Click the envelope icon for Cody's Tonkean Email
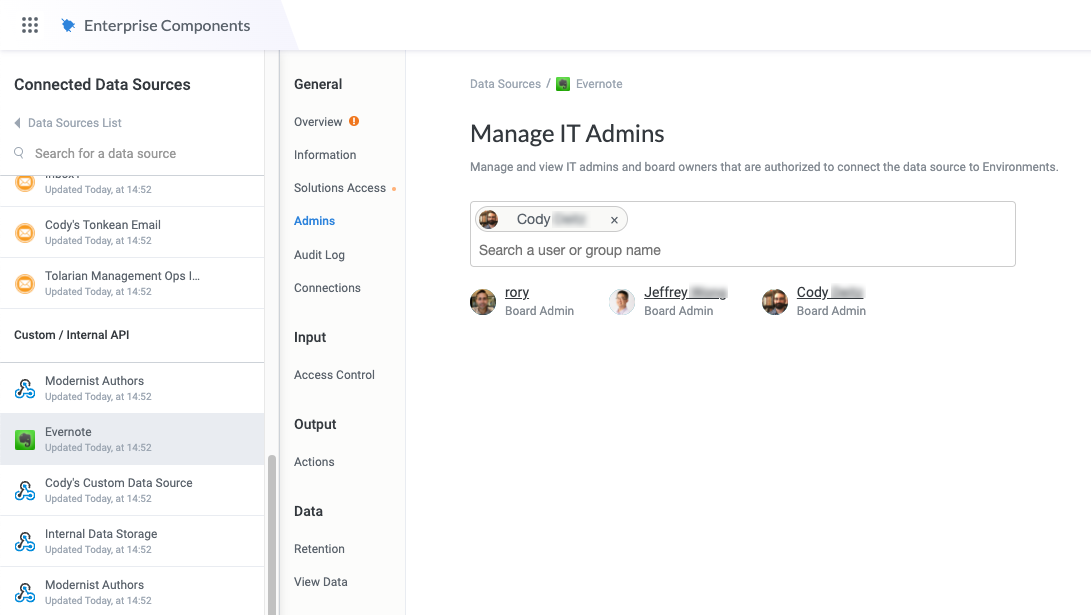 coord(25,231)
